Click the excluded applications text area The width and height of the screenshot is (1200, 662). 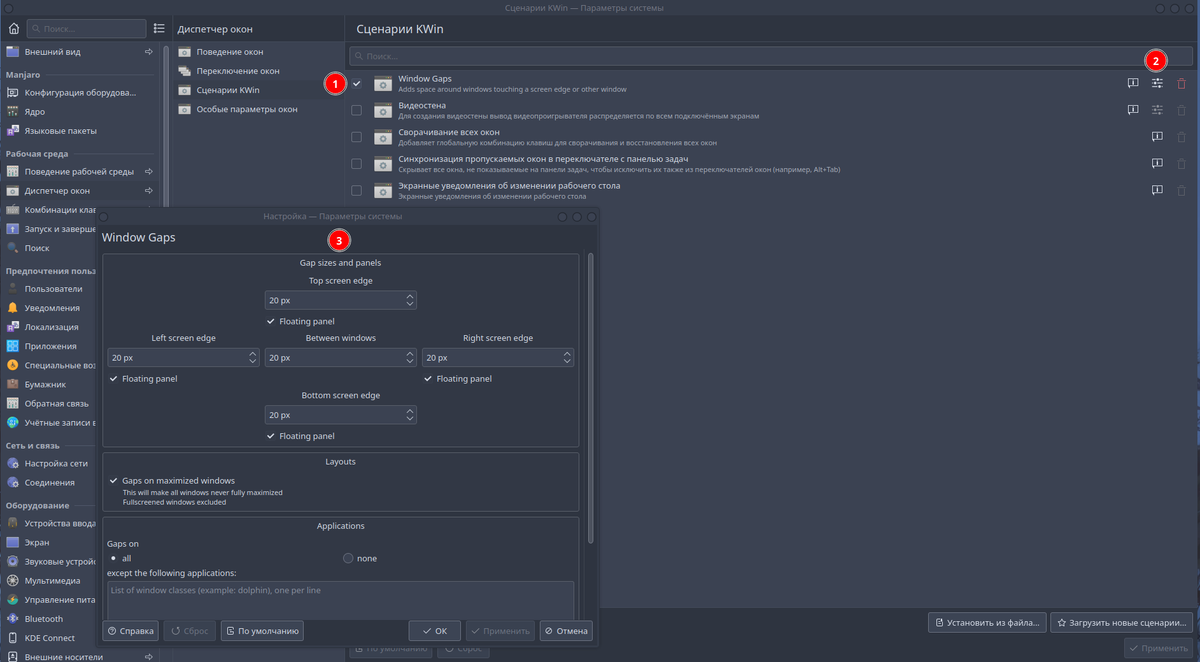(x=341, y=600)
